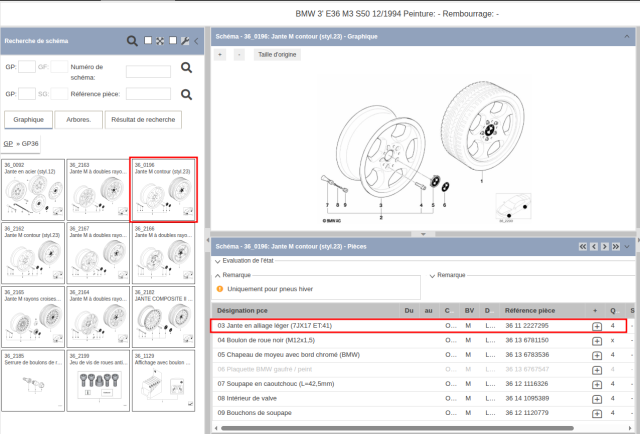Select row 05 Chapeau de moyeu
The height and width of the screenshot is (434, 640).
click(423, 355)
